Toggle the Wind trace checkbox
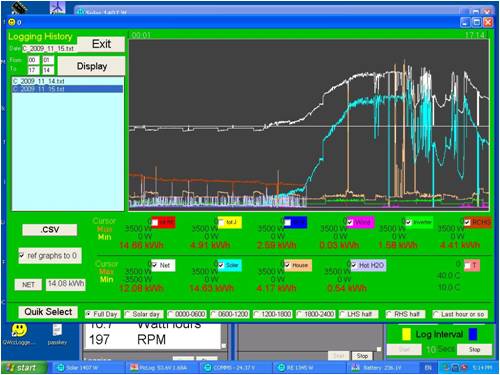This screenshot has width=500, height=375. 350,222
